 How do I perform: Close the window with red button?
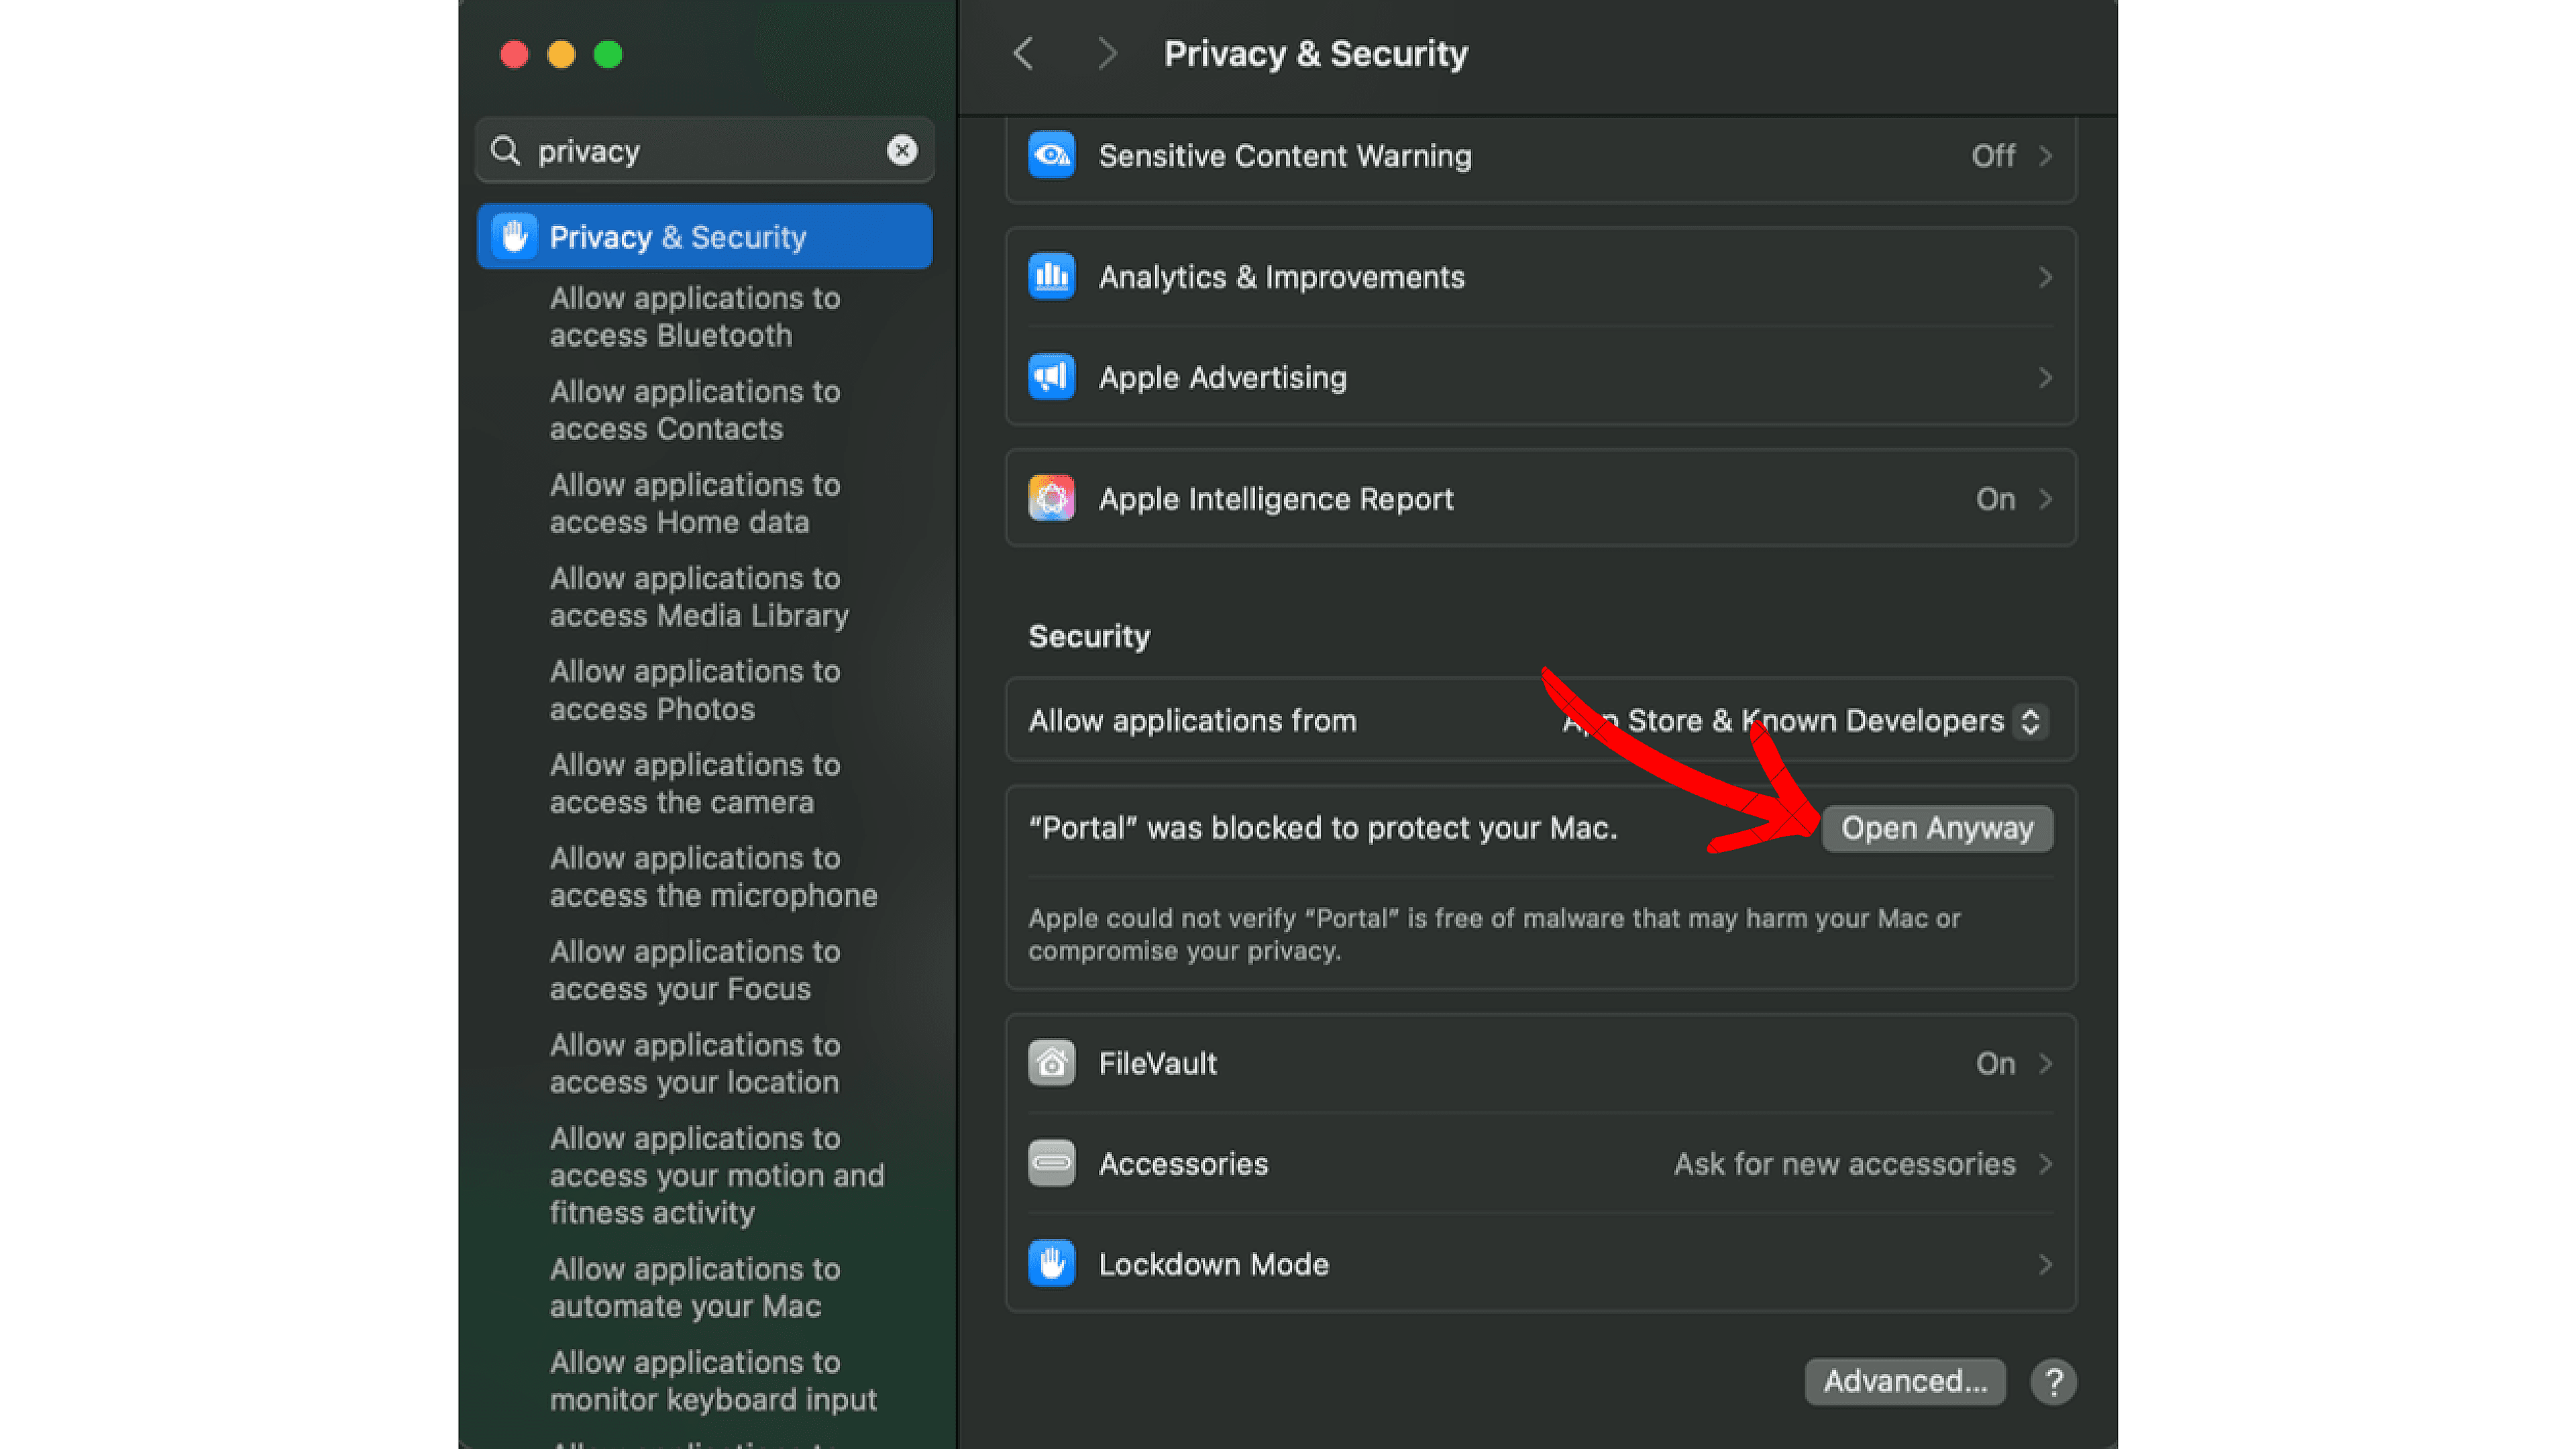(514, 54)
